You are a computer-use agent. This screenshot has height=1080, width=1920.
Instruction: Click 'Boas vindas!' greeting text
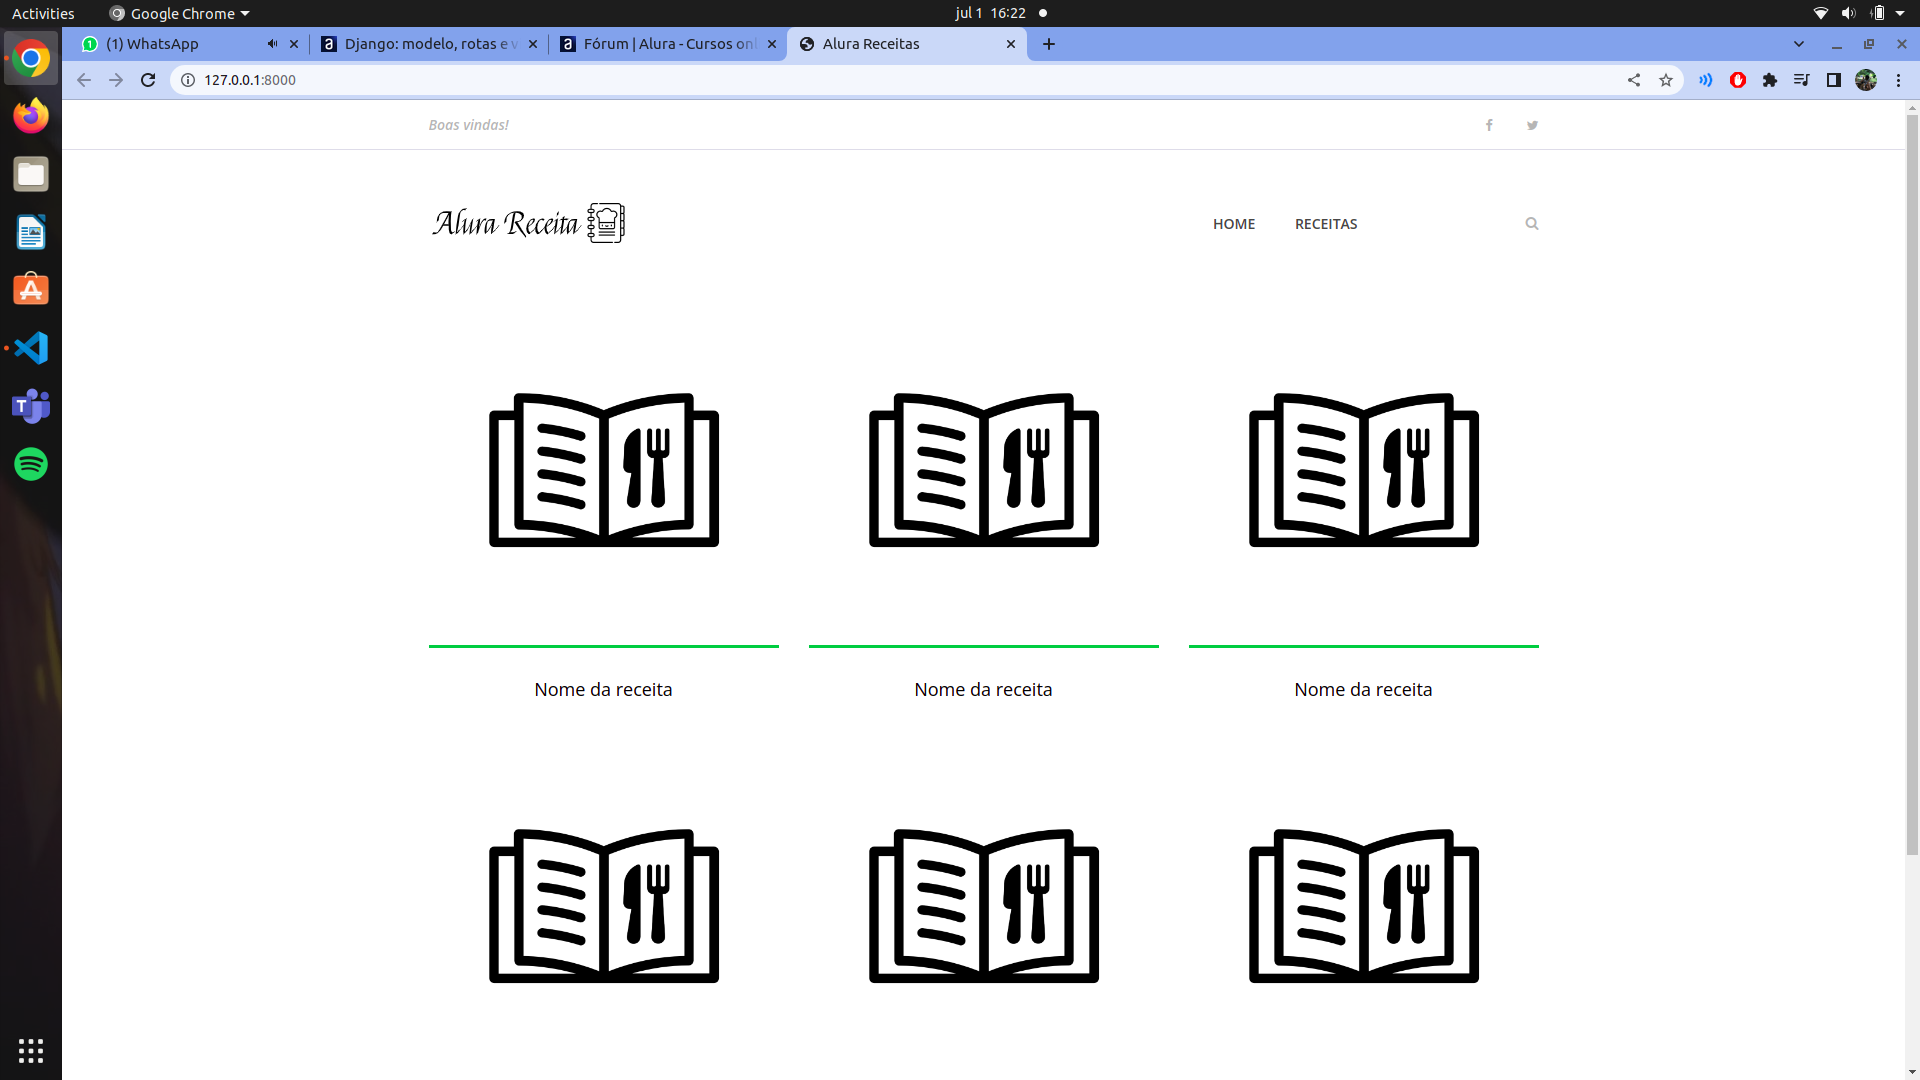(468, 125)
